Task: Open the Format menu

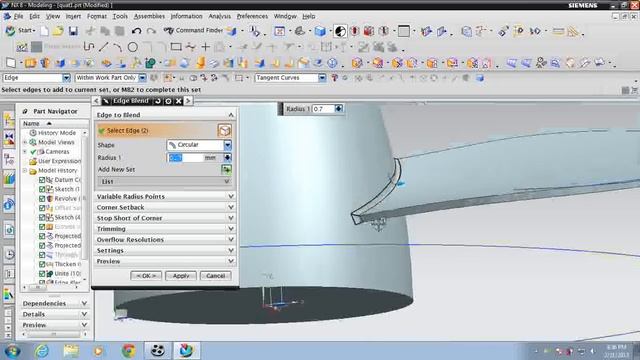Action: point(97,16)
